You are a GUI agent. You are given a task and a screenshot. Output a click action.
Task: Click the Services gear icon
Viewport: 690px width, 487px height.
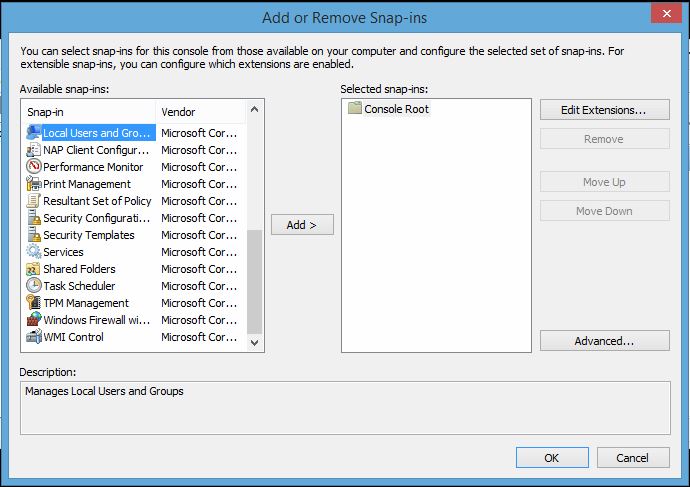(x=34, y=252)
